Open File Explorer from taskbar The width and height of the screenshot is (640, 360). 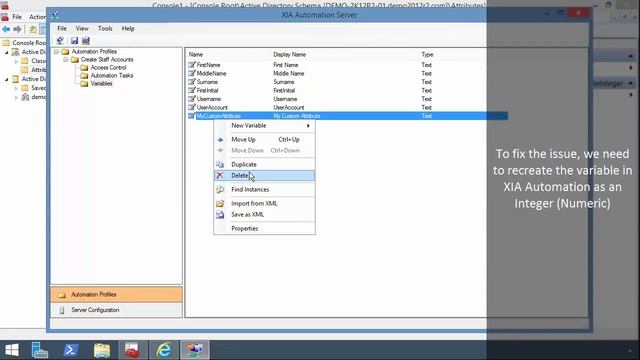click(x=102, y=350)
